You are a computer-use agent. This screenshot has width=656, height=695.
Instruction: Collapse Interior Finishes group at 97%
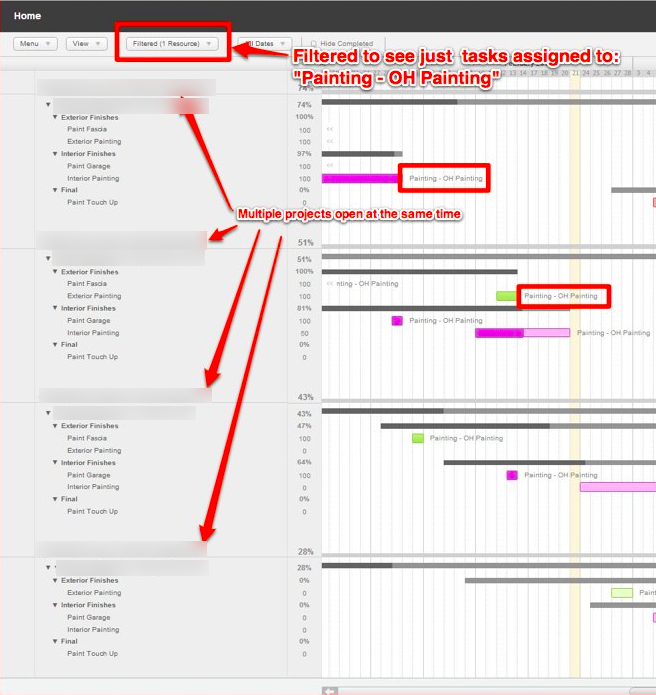coord(55,154)
